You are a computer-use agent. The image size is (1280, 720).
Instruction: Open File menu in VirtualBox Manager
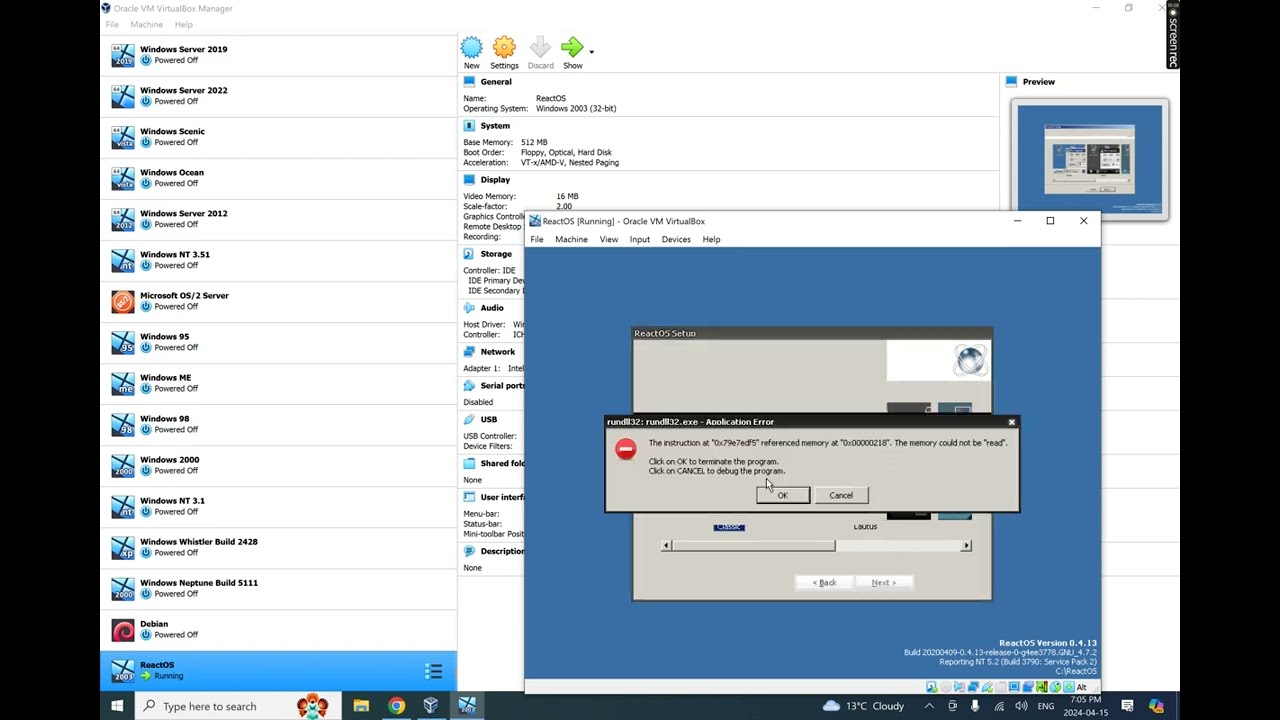112,24
